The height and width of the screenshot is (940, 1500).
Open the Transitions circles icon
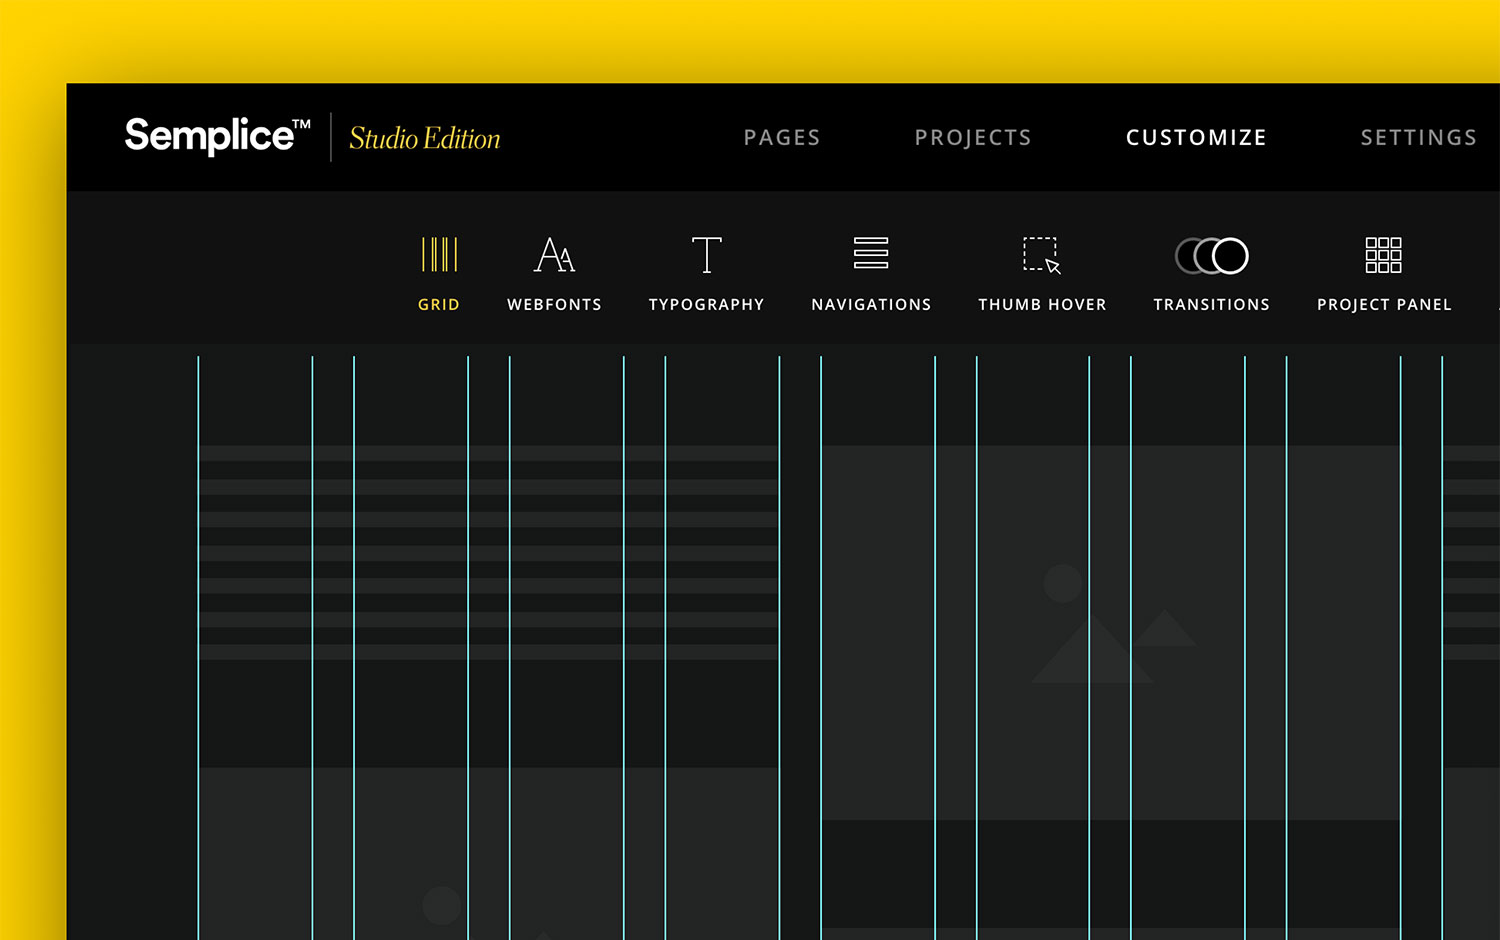1211,255
